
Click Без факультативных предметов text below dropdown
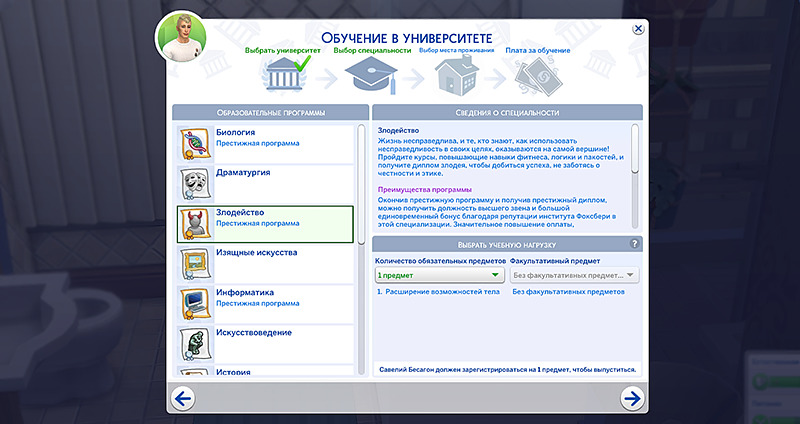click(x=568, y=292)
